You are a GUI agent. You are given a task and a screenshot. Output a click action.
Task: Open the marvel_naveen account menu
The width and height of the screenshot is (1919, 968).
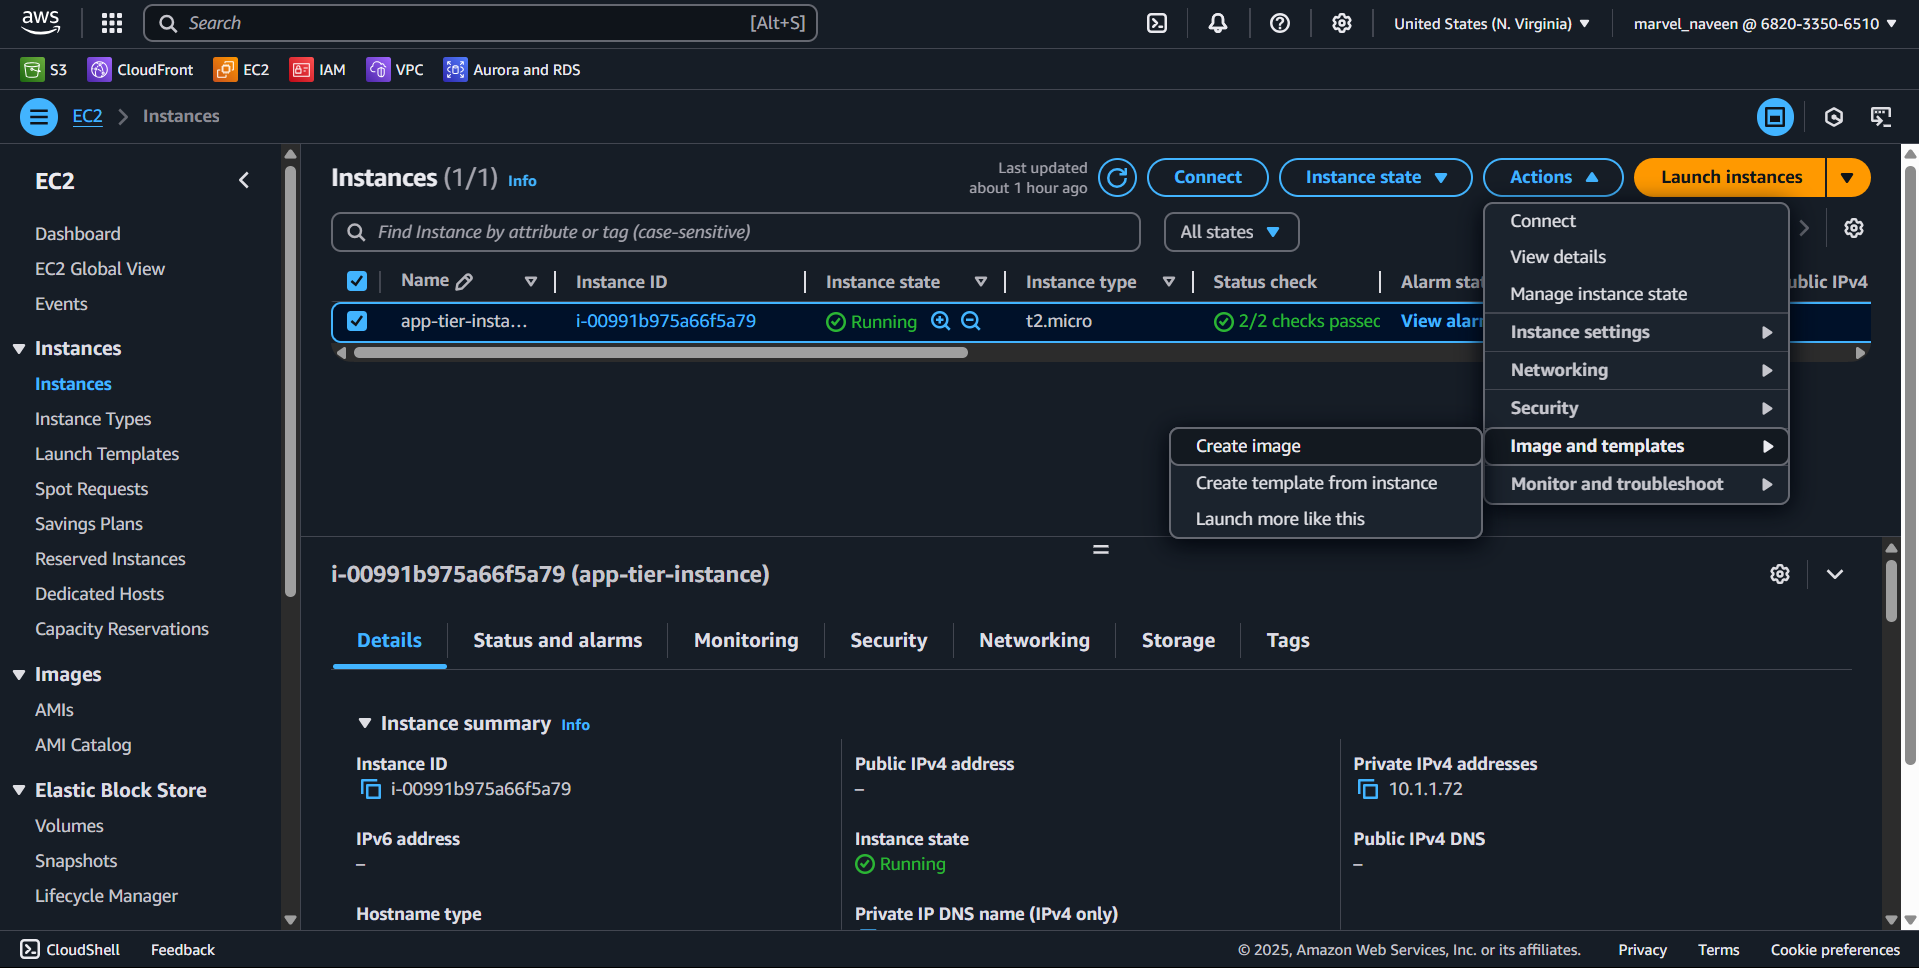coord(1765,23)
